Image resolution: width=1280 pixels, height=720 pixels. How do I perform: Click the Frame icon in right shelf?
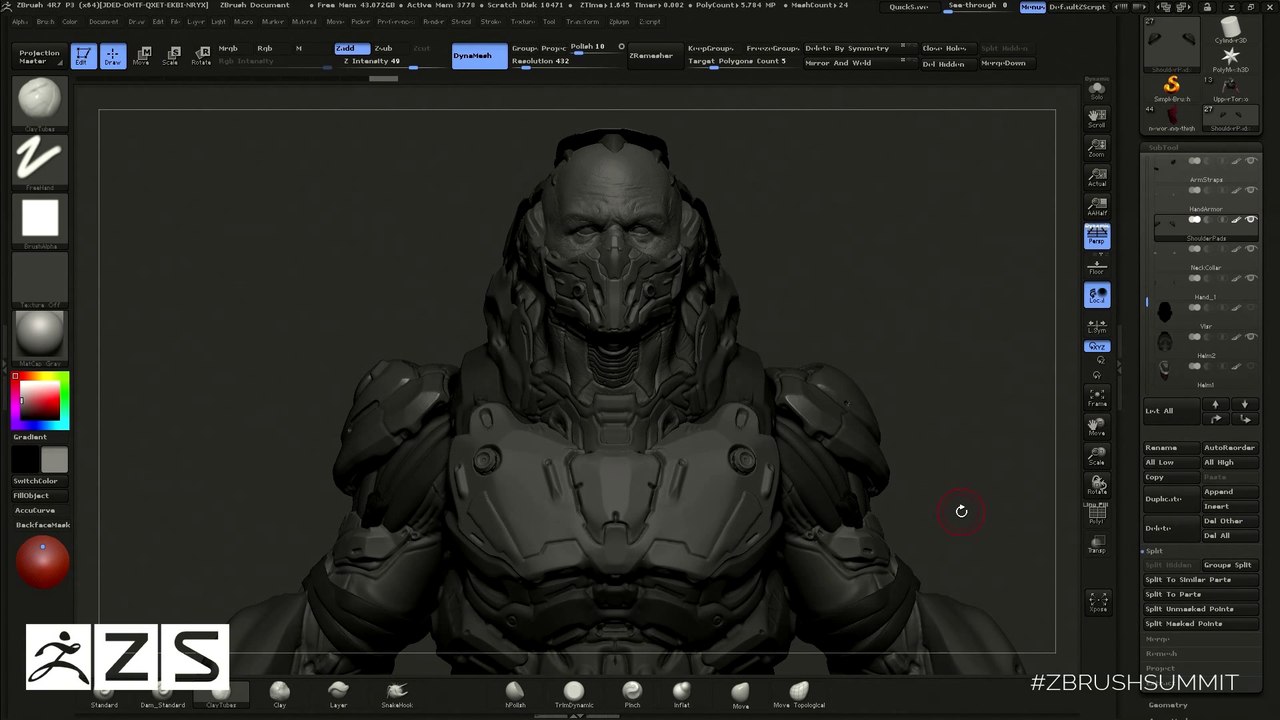point(1097,397)
